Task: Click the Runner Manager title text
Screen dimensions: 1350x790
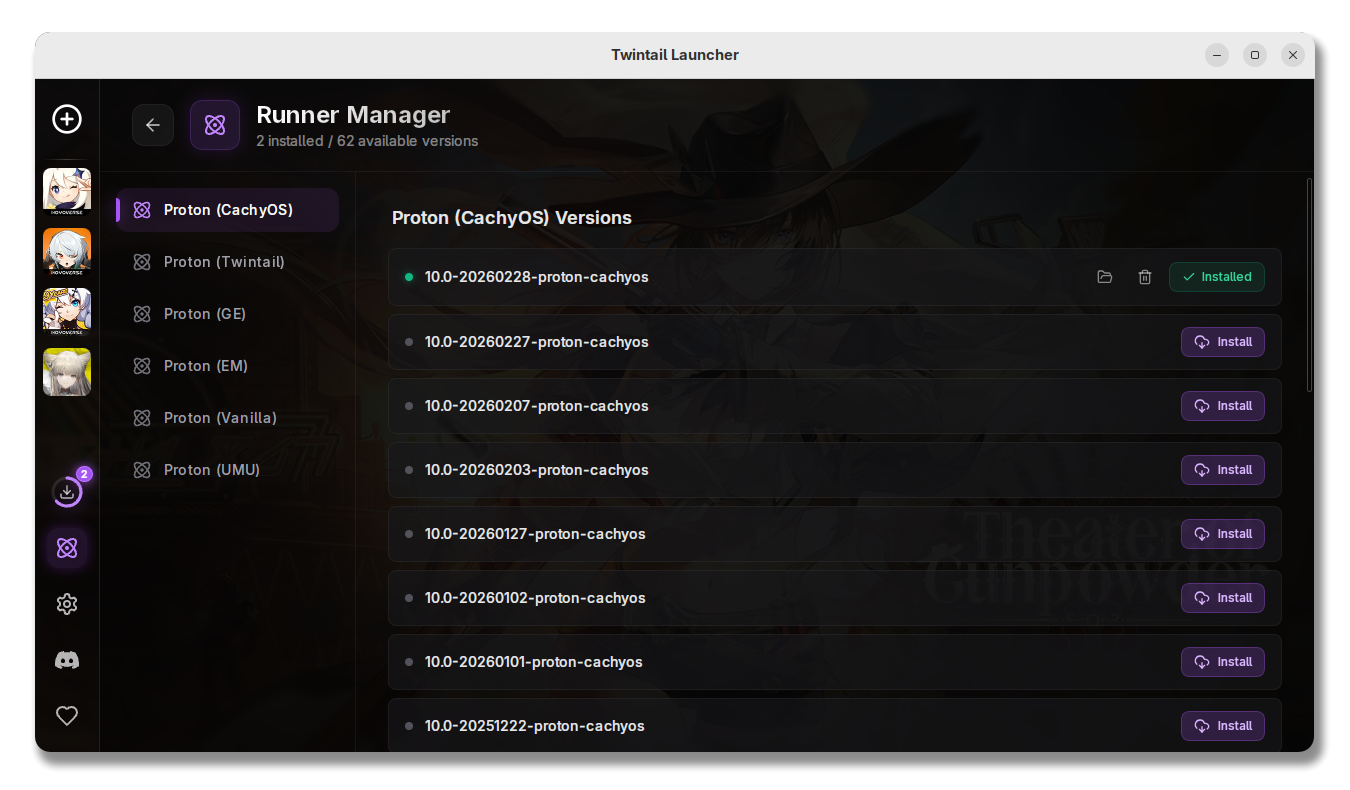Action: (x=353, y=115)
